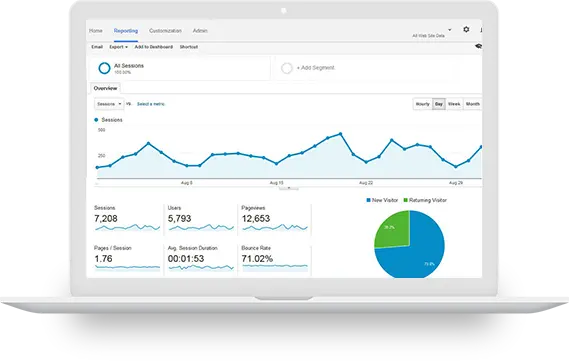Click the 250 y-axis label
This screenshot has height=361, width=569.
(x=101, y=156)
